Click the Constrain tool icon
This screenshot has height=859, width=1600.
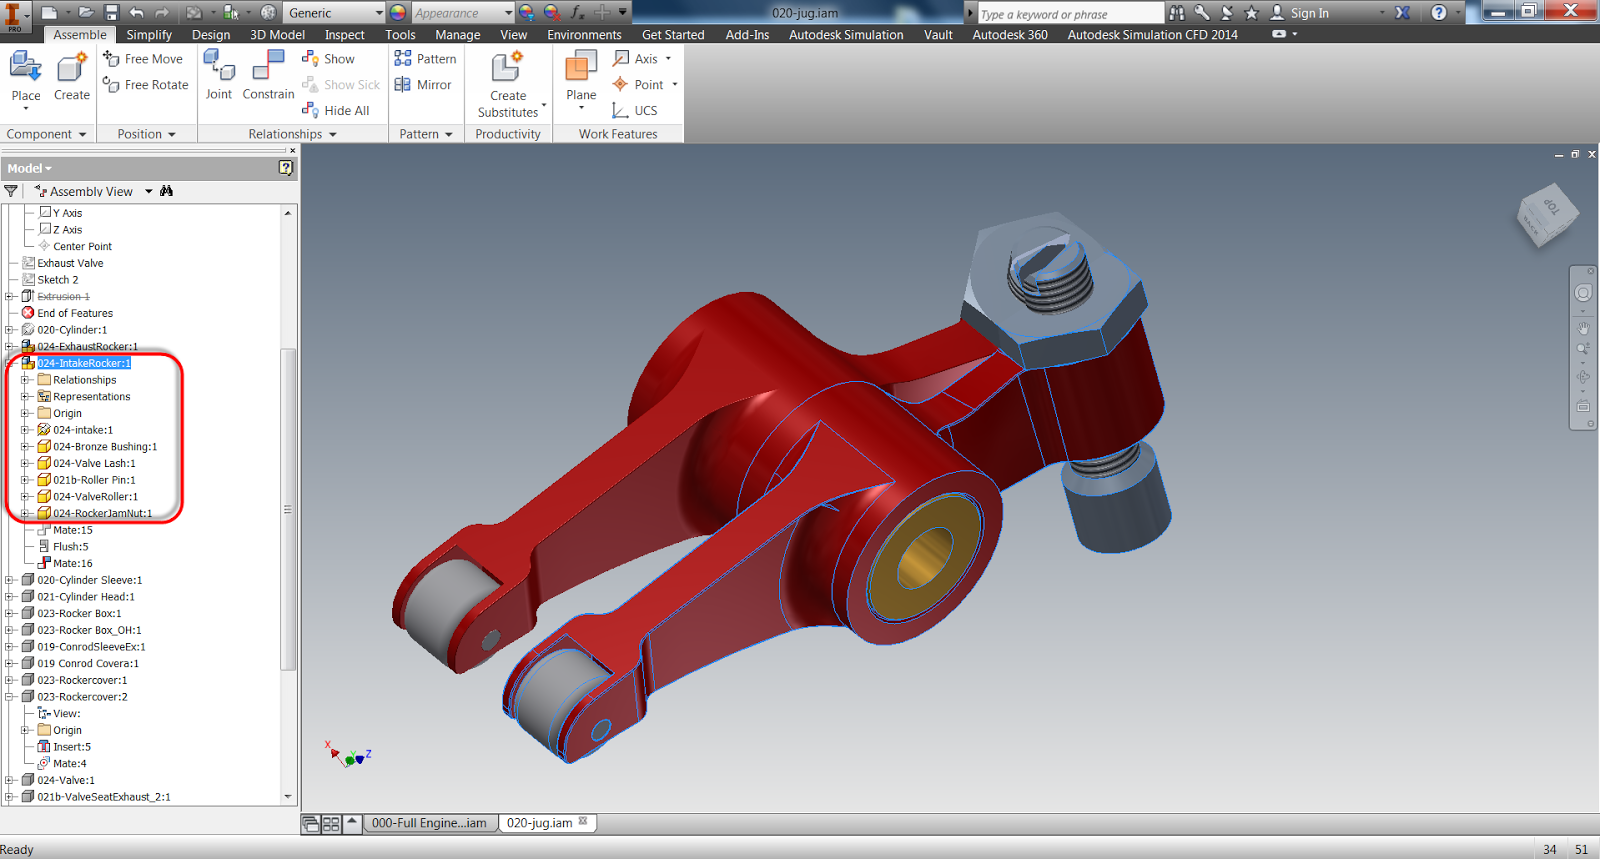coord(268,65)
